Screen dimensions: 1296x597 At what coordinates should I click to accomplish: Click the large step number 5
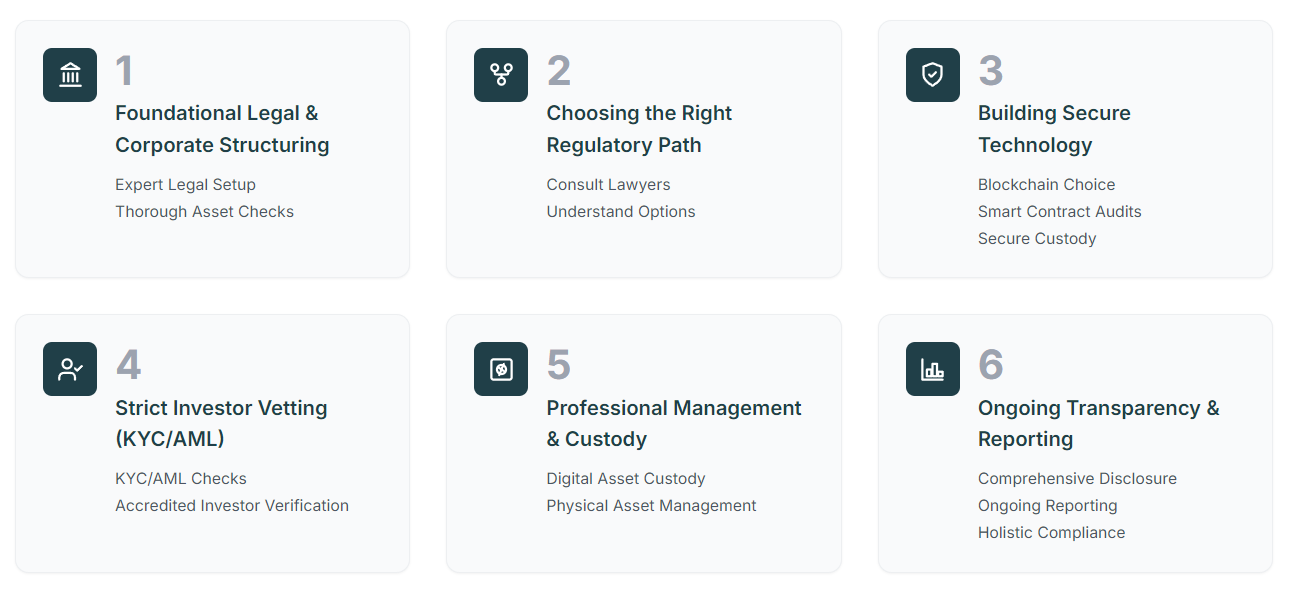coord(558,365)
